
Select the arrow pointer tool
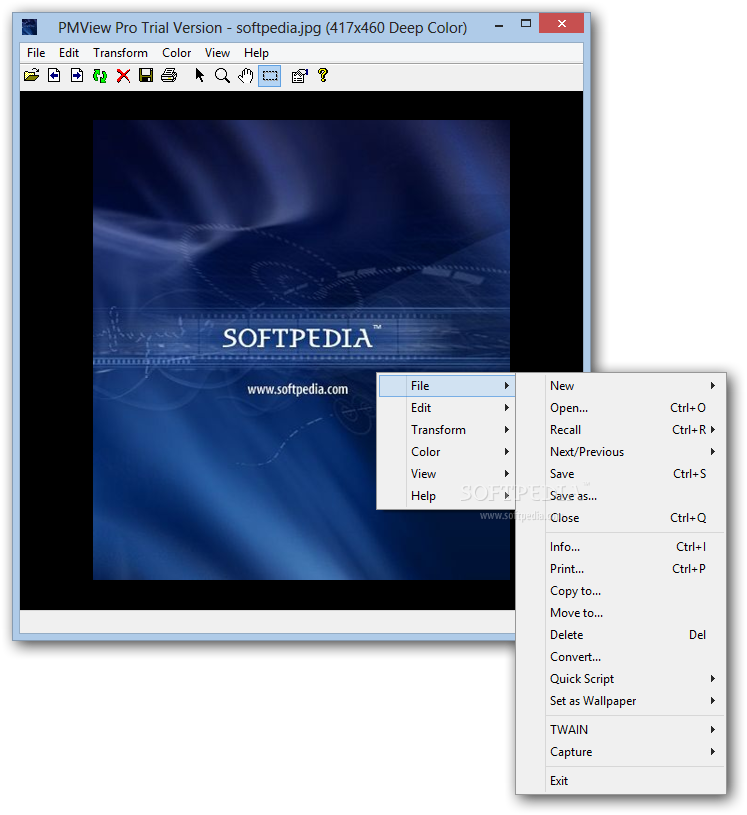pos(200,76)
